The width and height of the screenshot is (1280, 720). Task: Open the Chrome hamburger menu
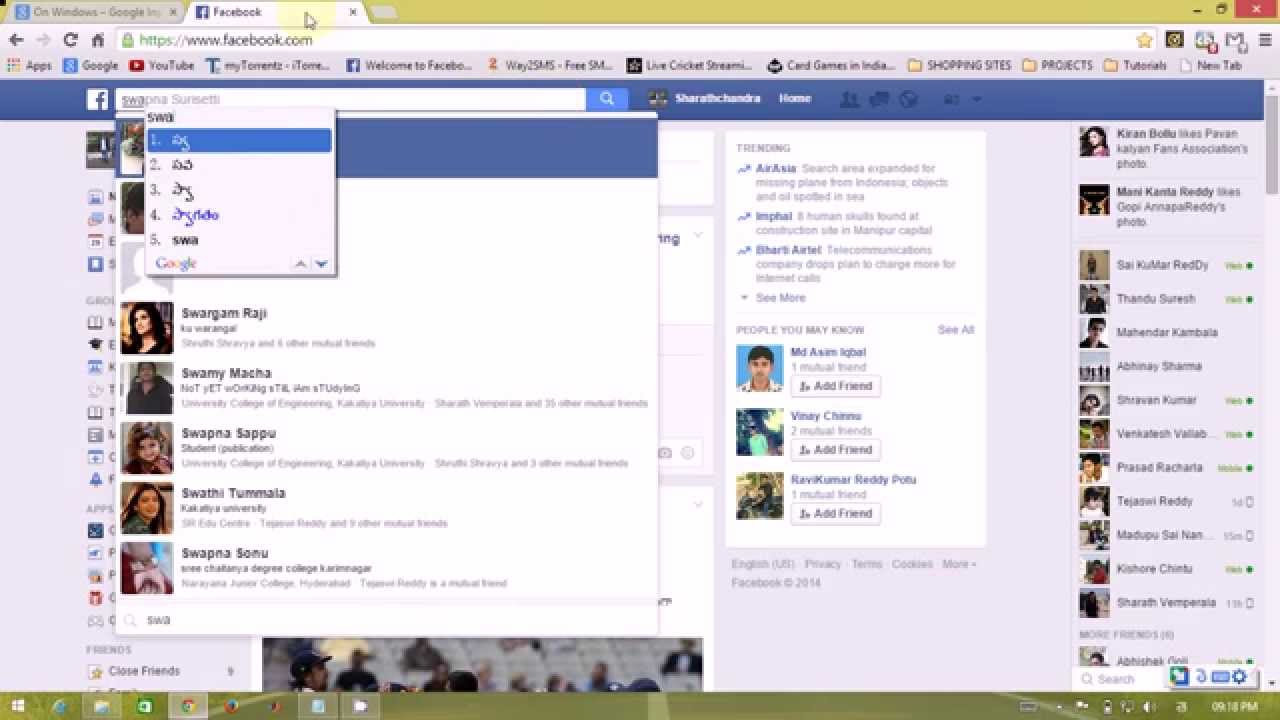[1264, 40]
